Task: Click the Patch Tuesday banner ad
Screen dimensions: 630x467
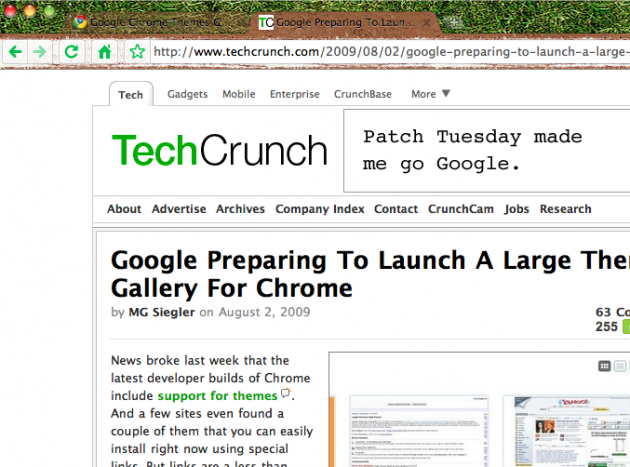Action: point(487,151)
